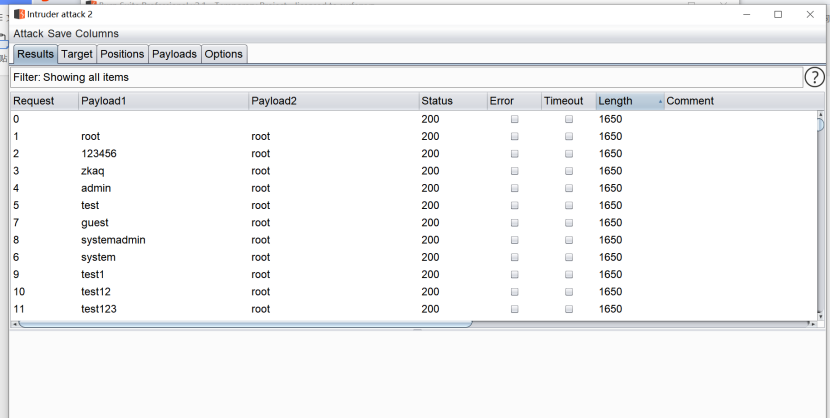Viewport: 831px width, 418px height.
Task: Open the Attack menu
Action: tap(28, 34)
